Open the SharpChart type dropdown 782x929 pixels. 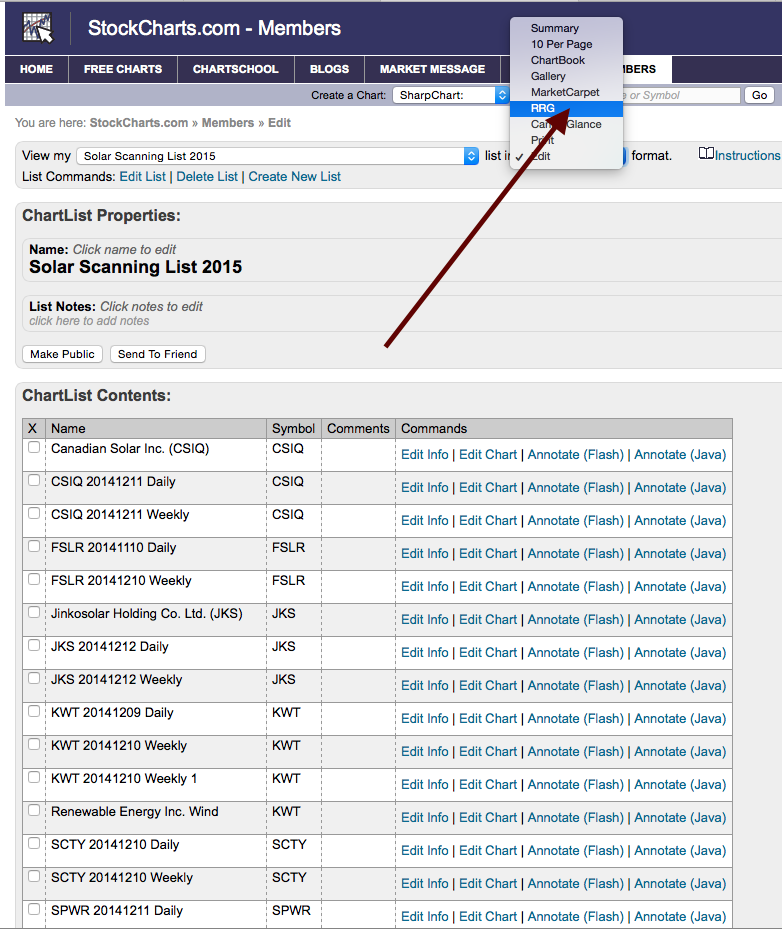451,95
